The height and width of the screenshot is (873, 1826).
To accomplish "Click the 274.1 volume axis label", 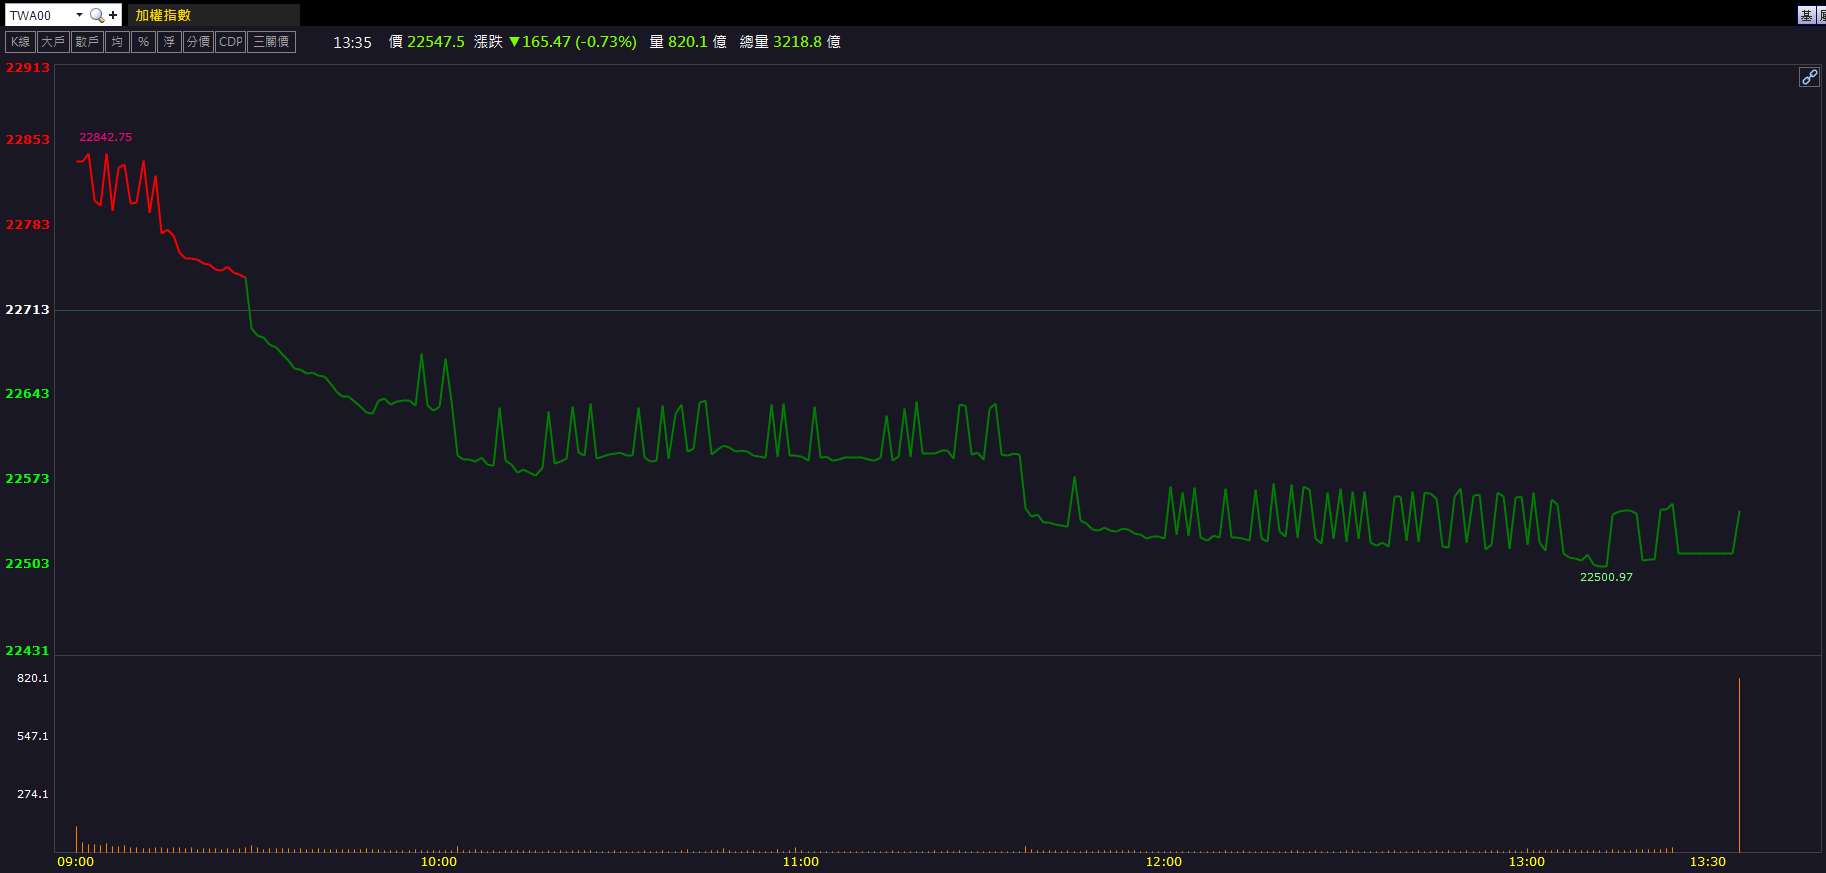I will pyautogui.click(x=33, y=794).
